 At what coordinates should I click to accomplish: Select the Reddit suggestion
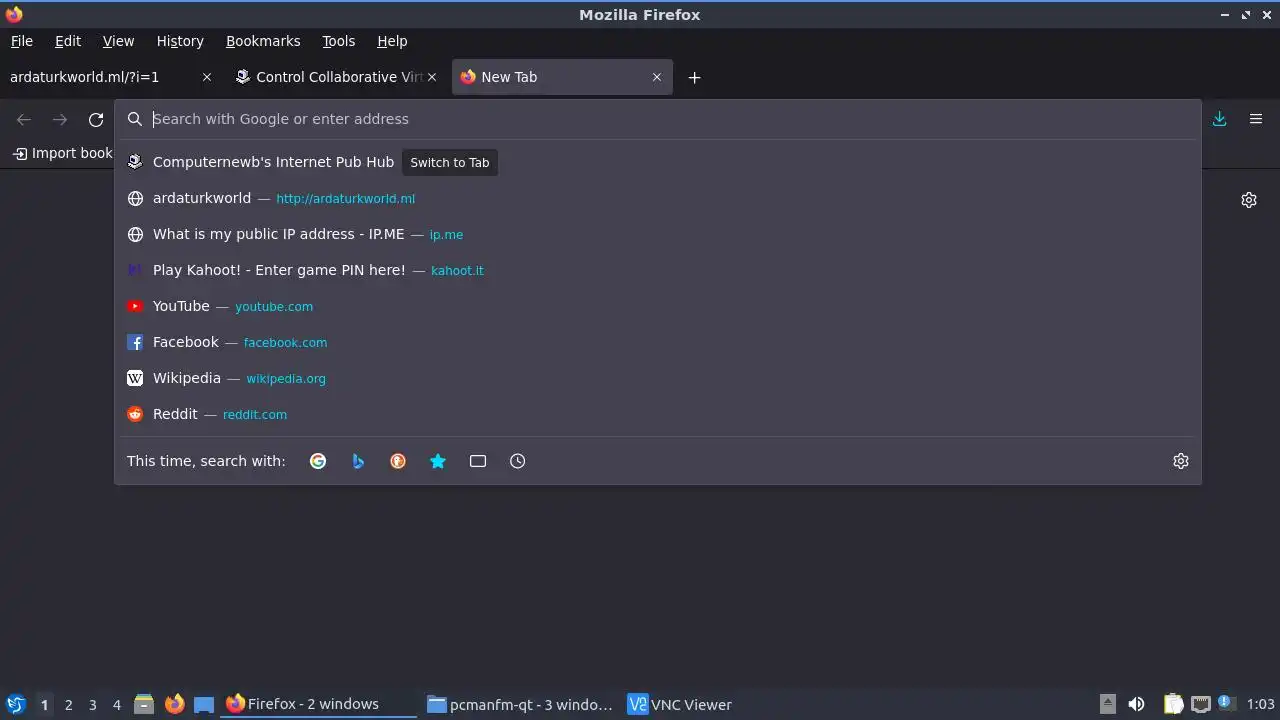tap(658, 414)
